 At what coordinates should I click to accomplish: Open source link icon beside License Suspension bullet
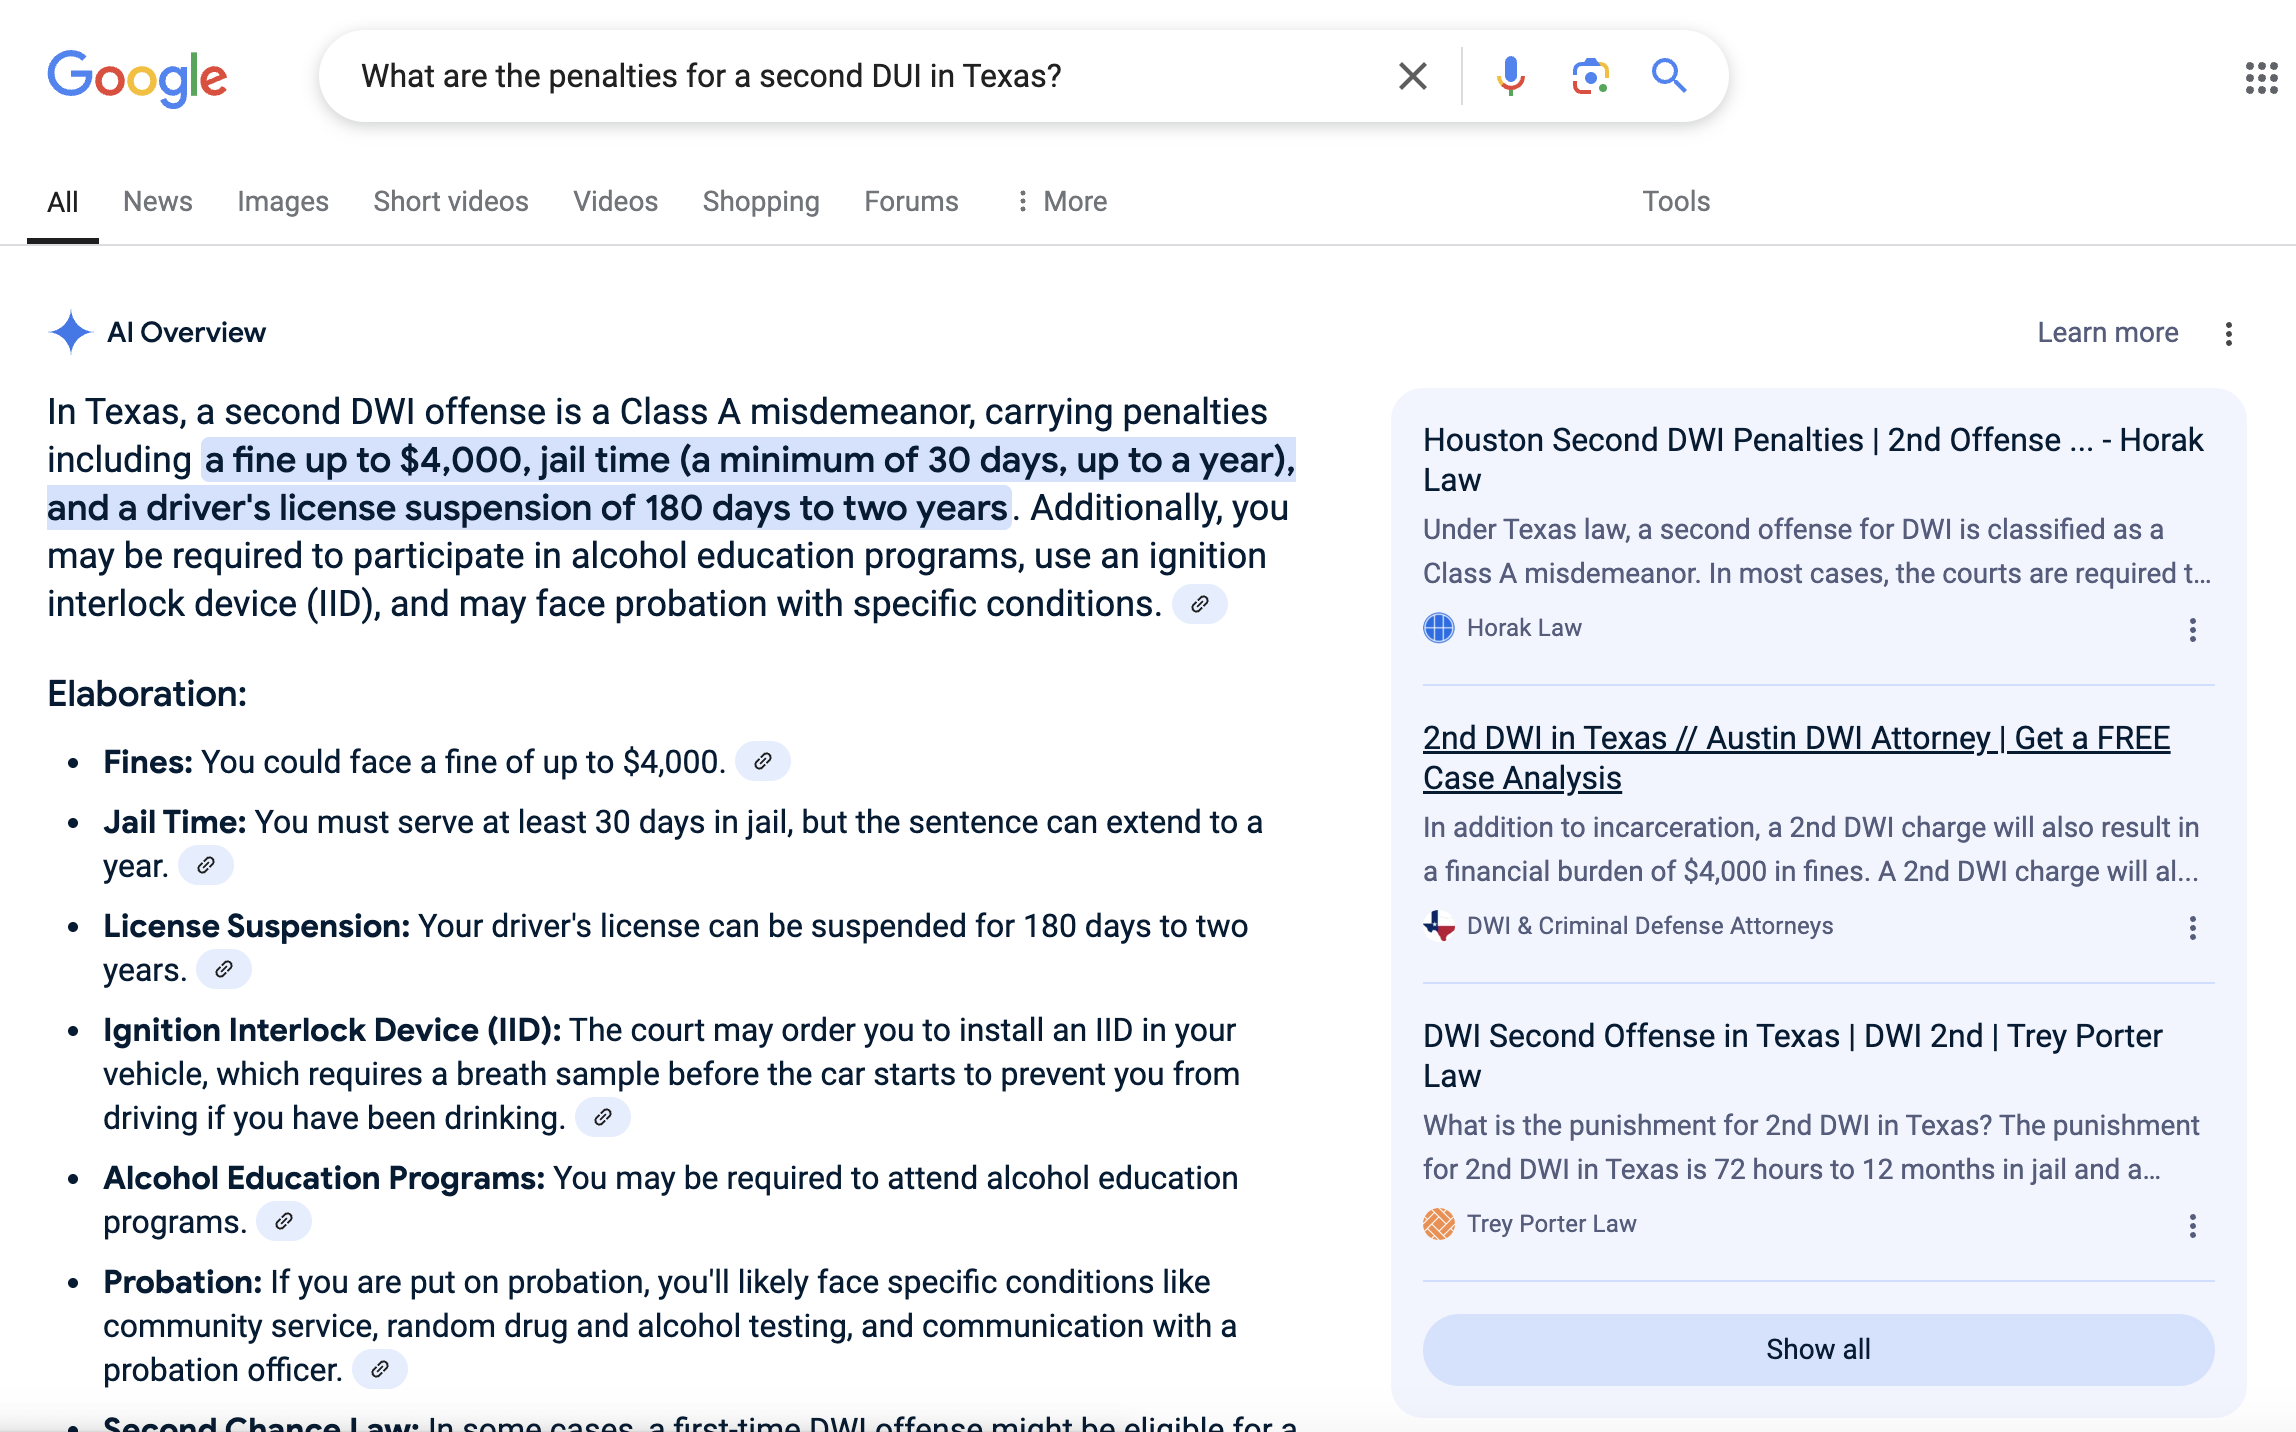pos(224,970)
